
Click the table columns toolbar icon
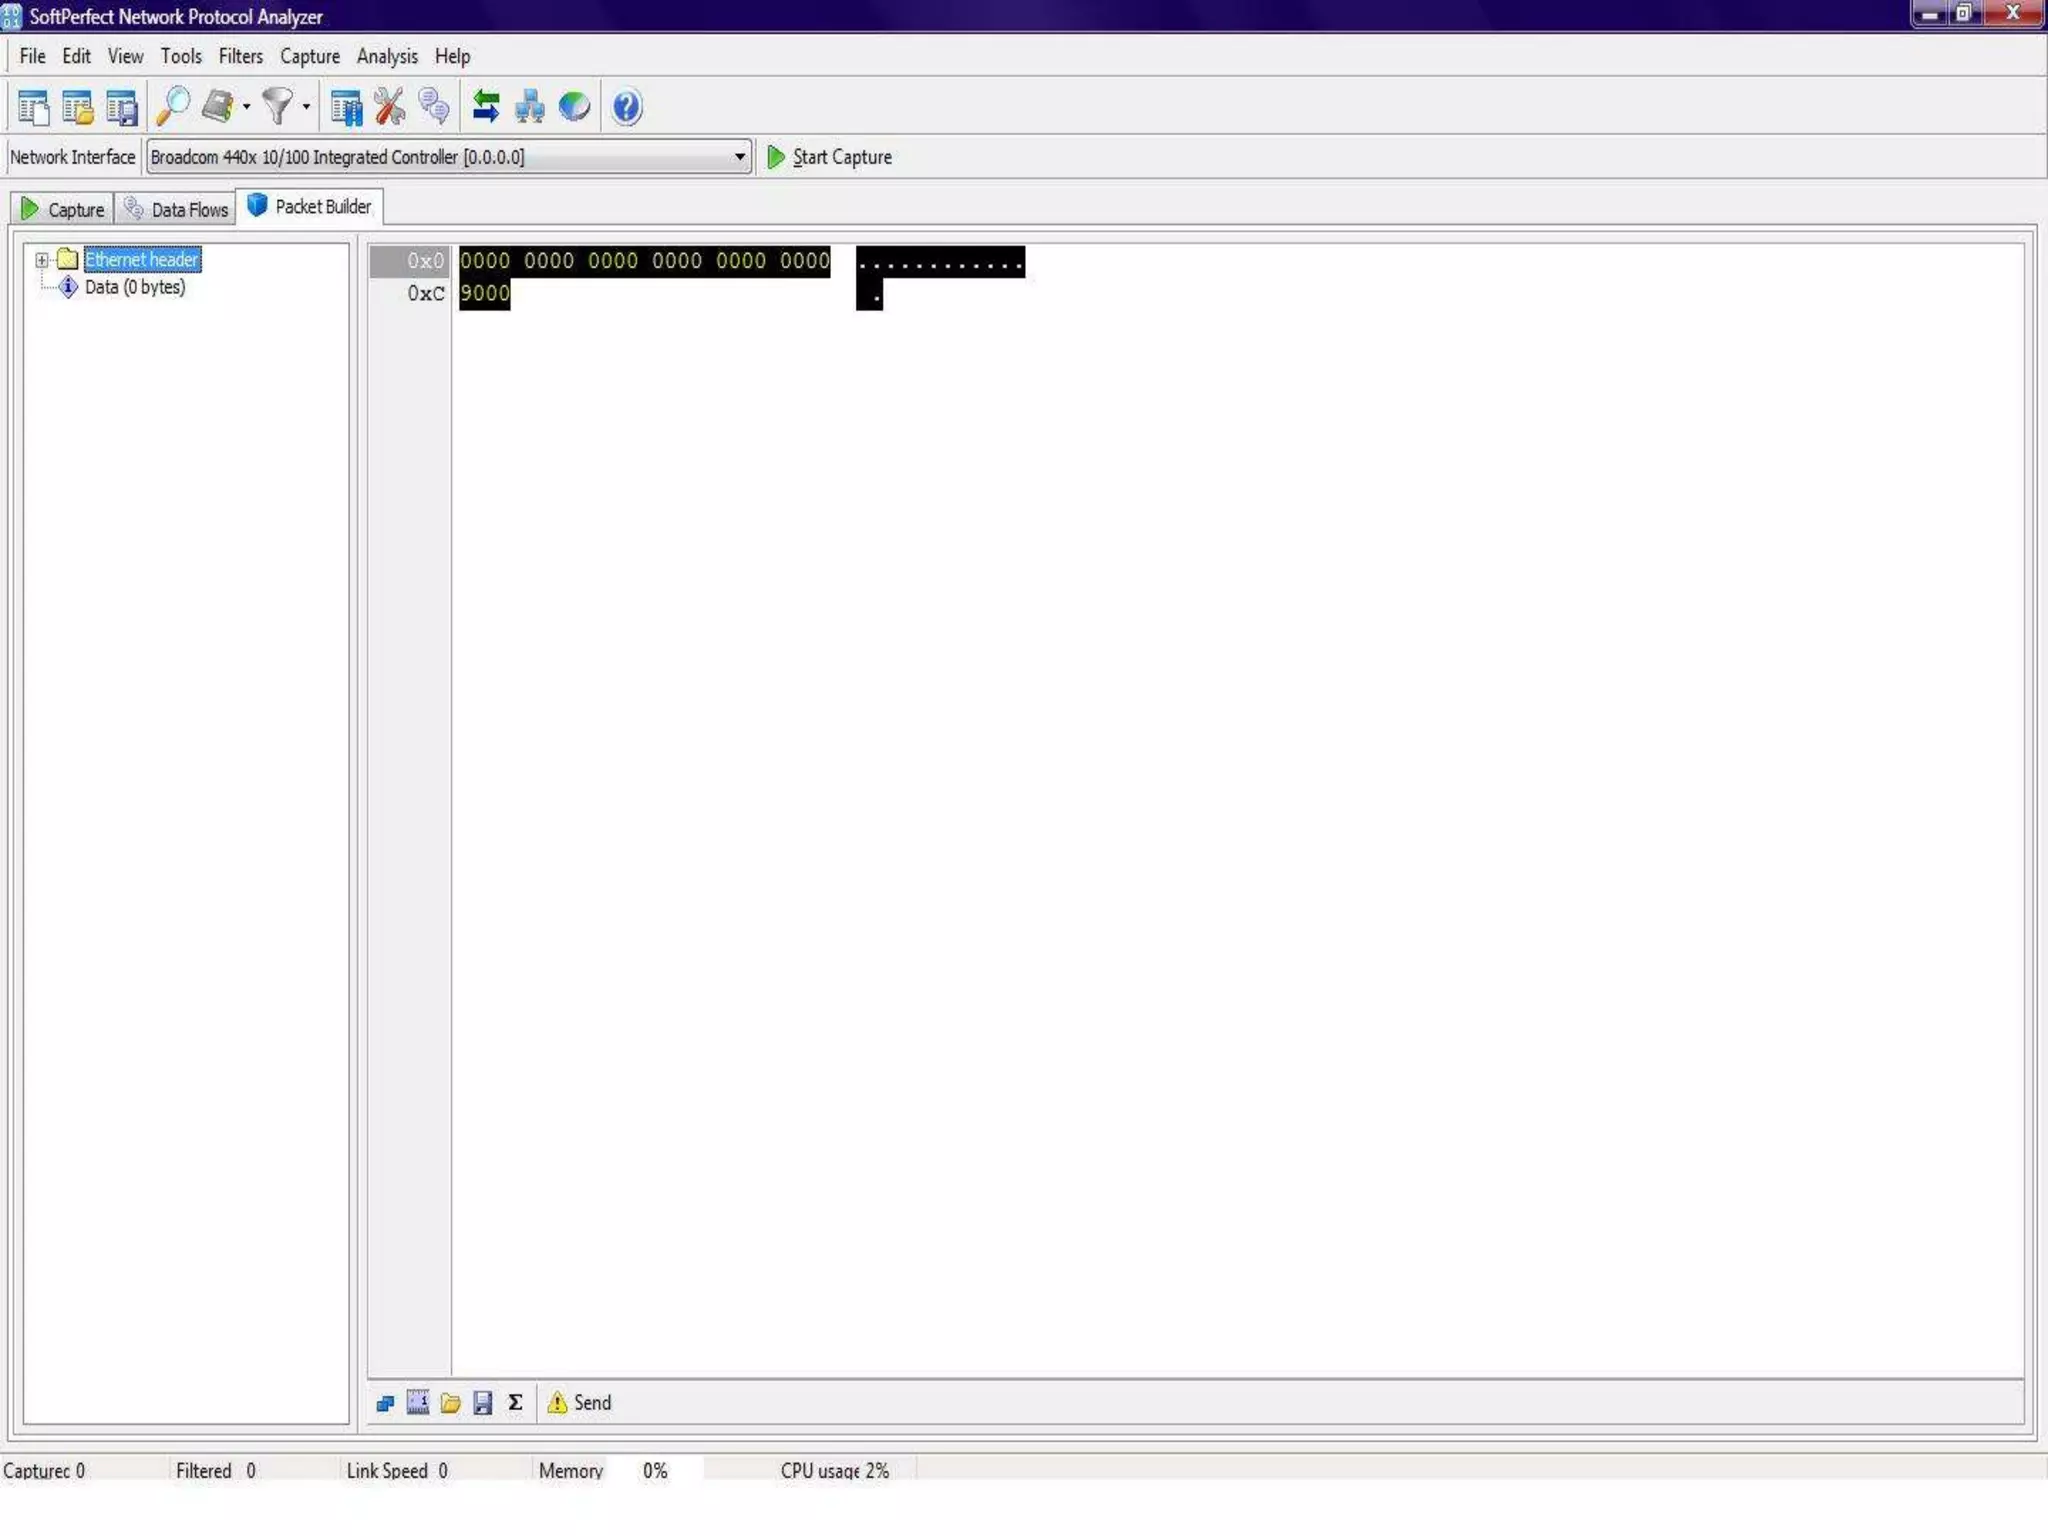(x=346, y=107)
